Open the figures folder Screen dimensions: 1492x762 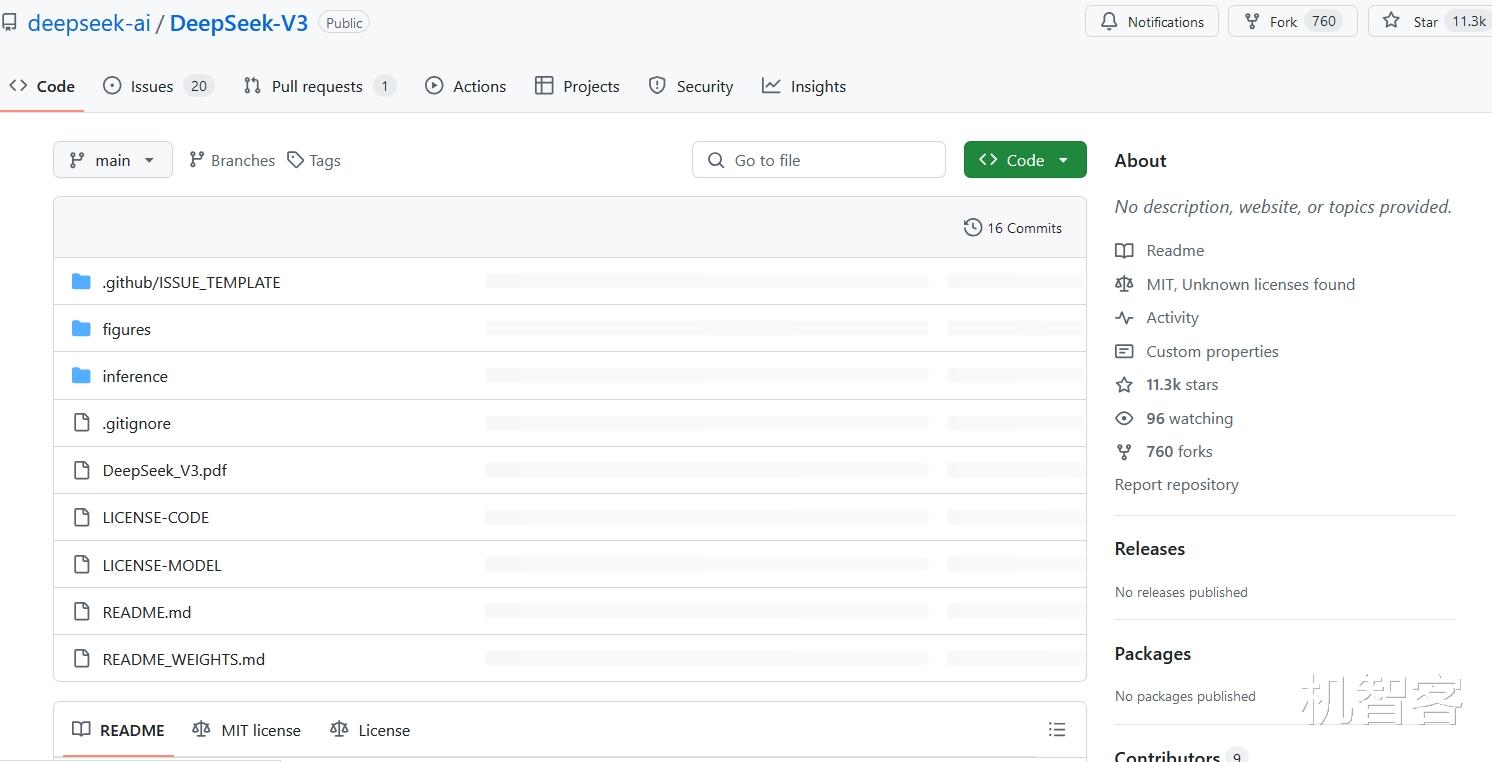(126, 329)
